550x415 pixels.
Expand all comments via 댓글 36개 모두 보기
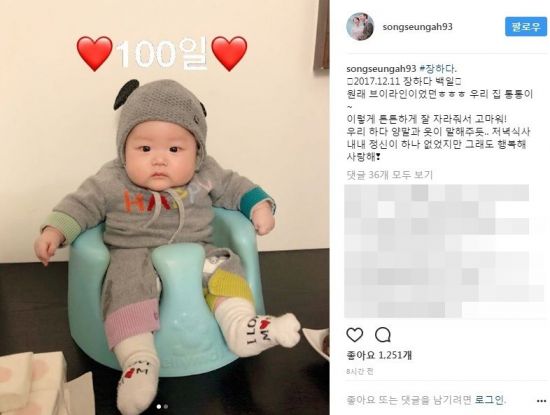tap(390, 174)
